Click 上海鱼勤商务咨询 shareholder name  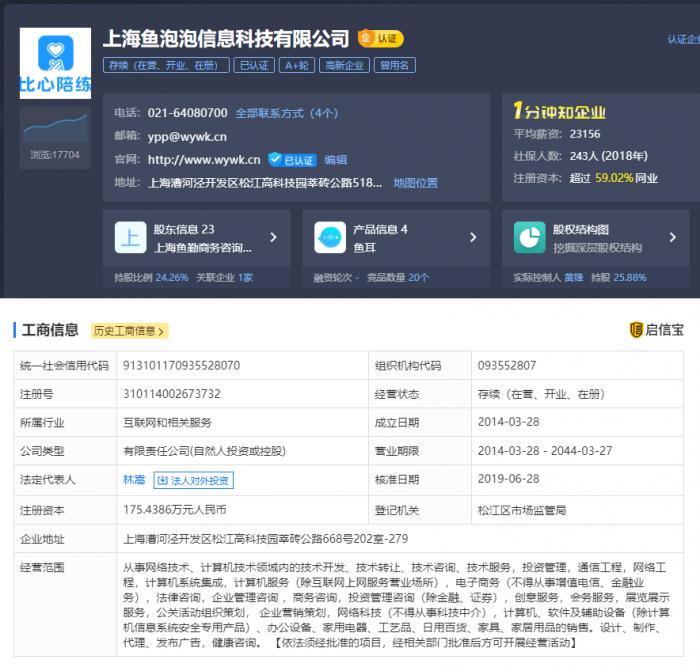203,248
